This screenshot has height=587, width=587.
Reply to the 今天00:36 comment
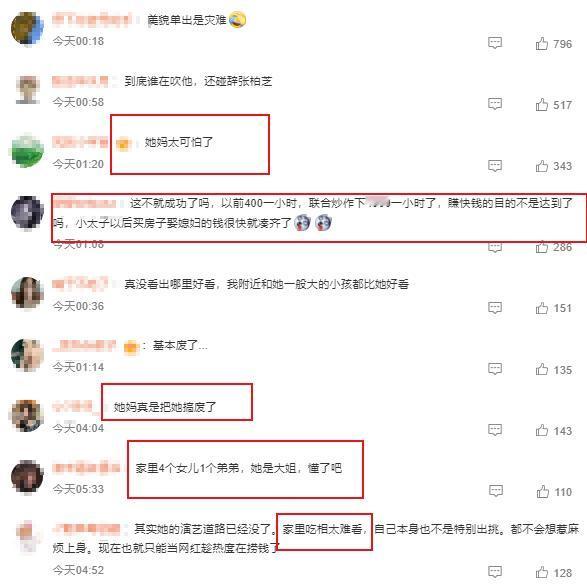pos(495,308)
